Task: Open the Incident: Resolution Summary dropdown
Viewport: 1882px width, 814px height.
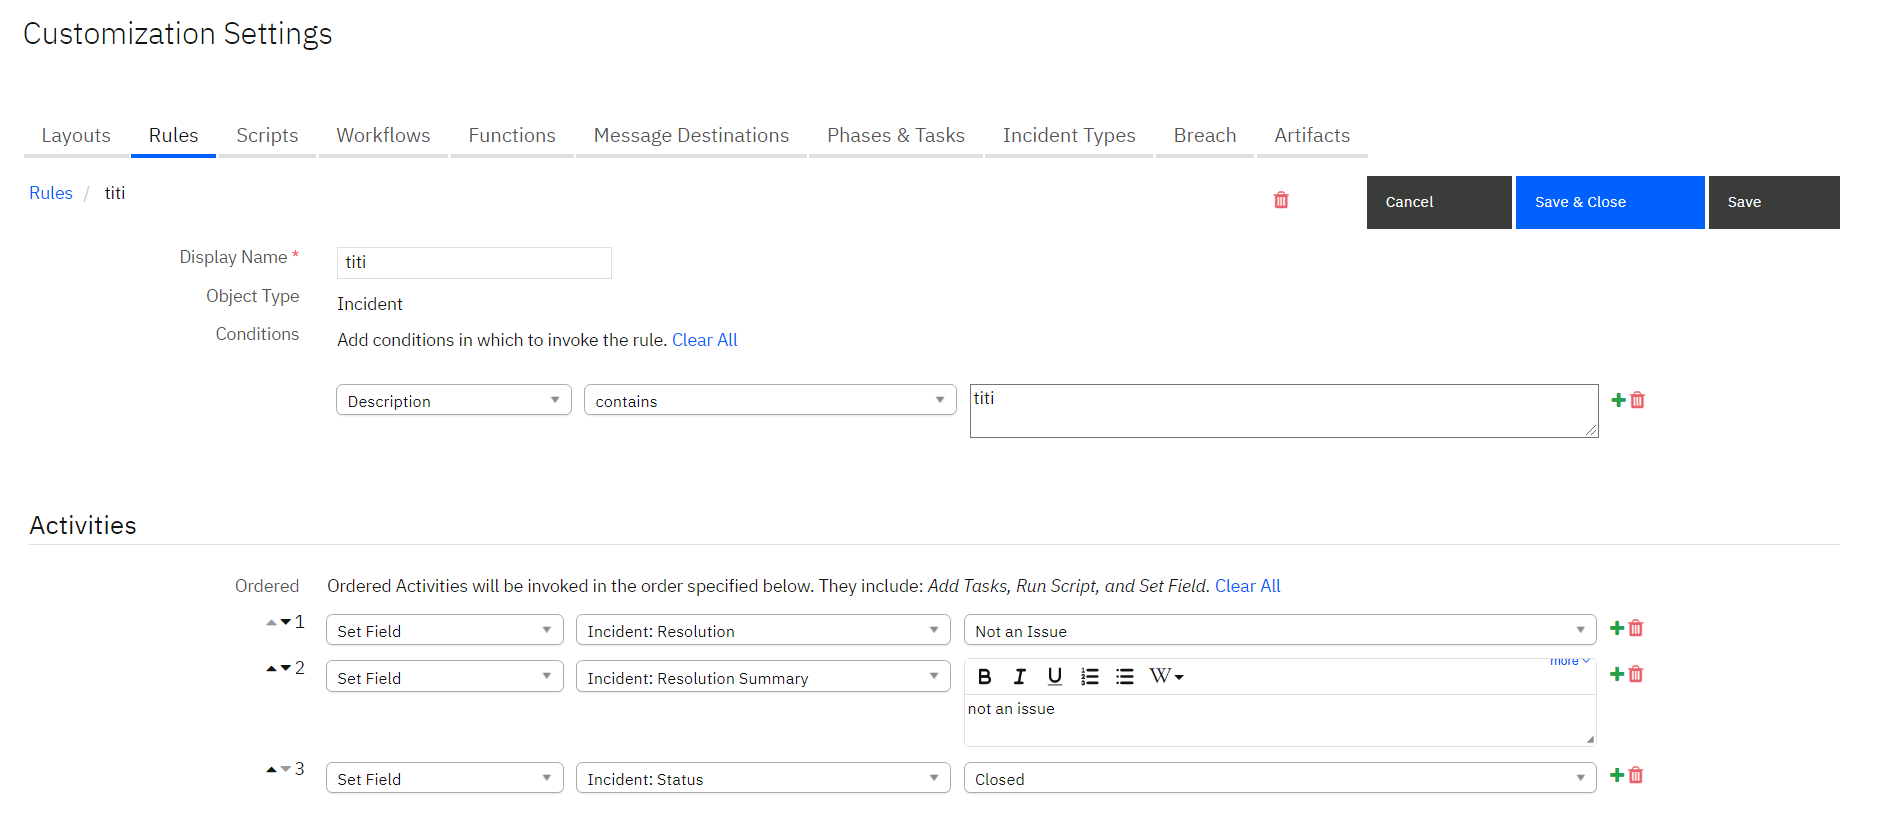Action: [x=763, y=677]
